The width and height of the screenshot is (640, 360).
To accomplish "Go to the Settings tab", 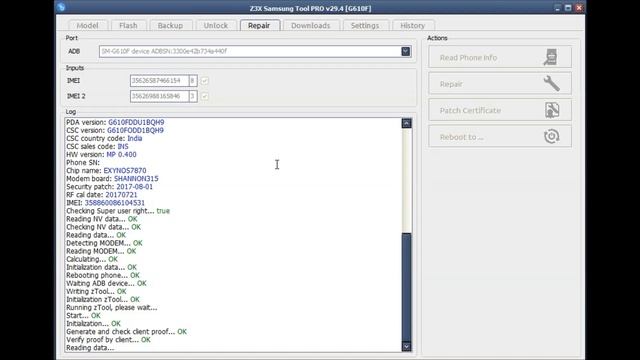I will pos(365,25).
